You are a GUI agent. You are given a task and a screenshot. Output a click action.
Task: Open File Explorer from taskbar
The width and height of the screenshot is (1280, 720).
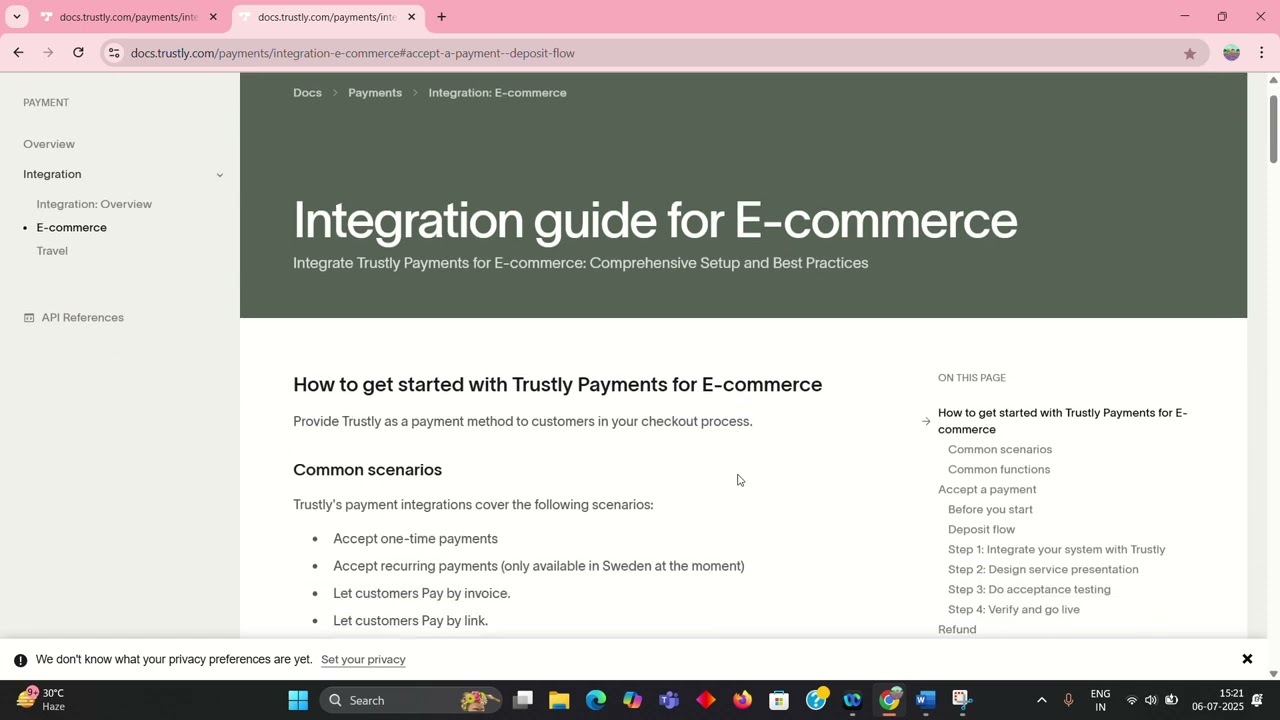(x=559, y=700)
